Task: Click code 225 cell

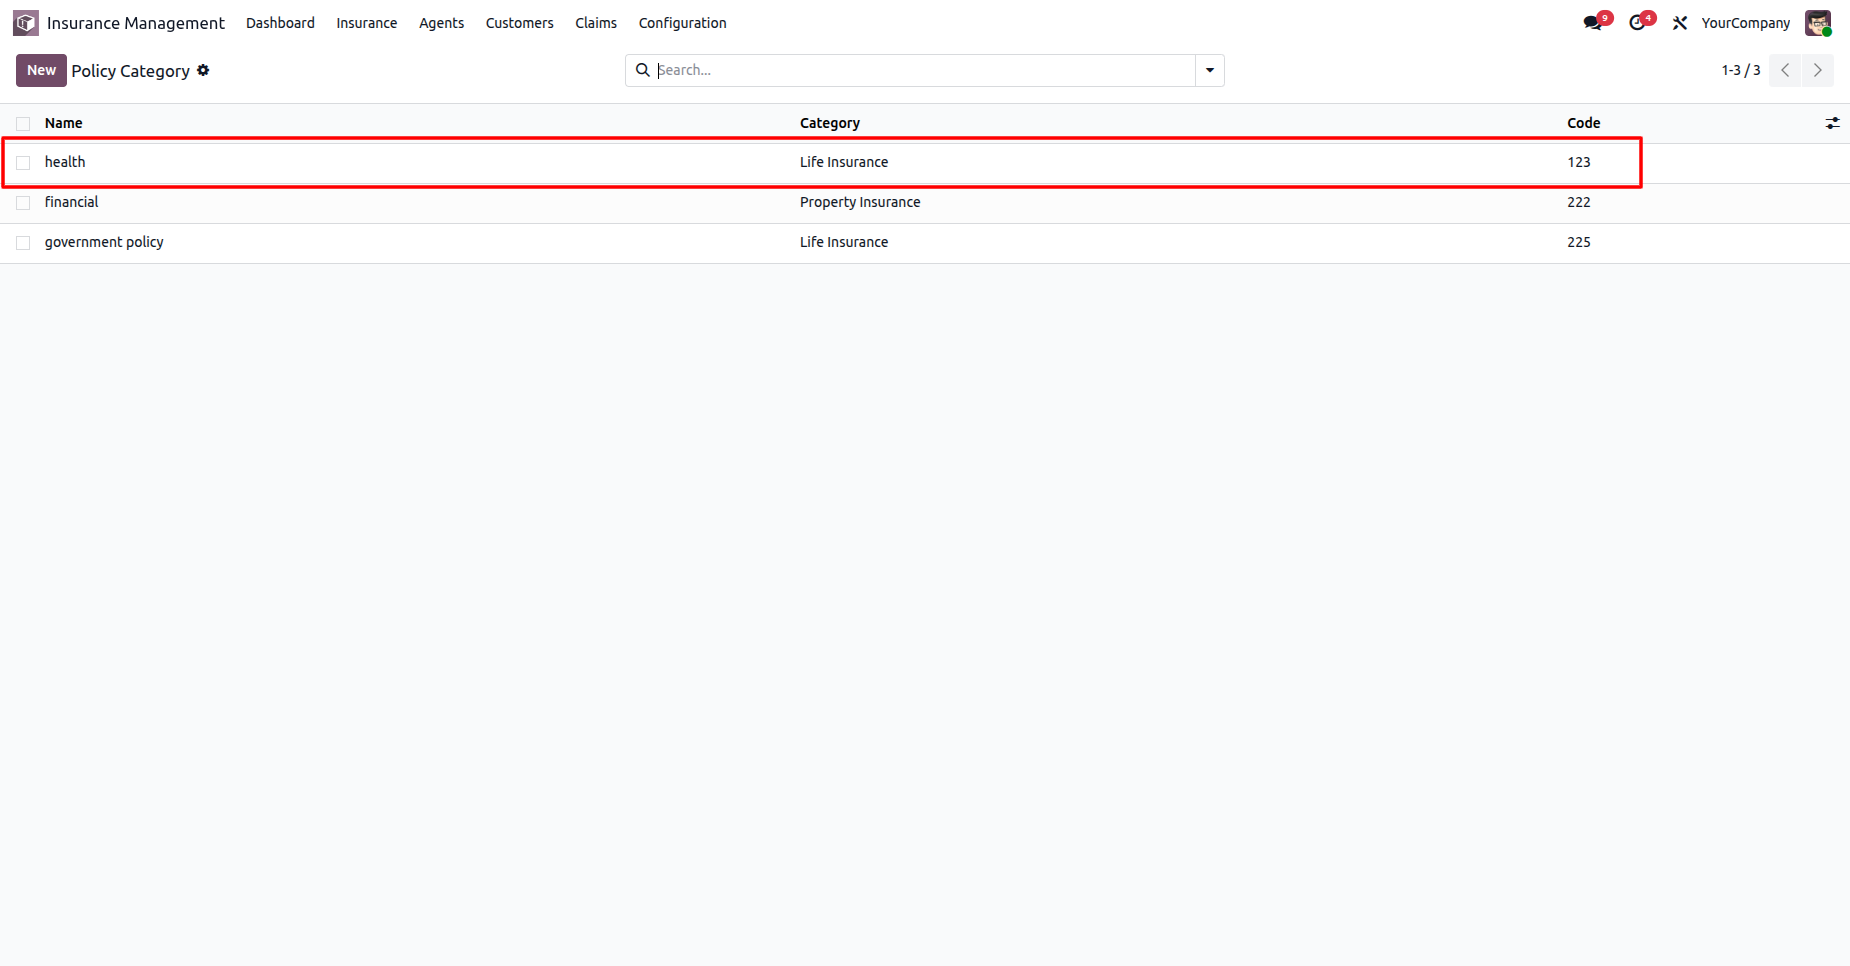Action: [1579, 242]
